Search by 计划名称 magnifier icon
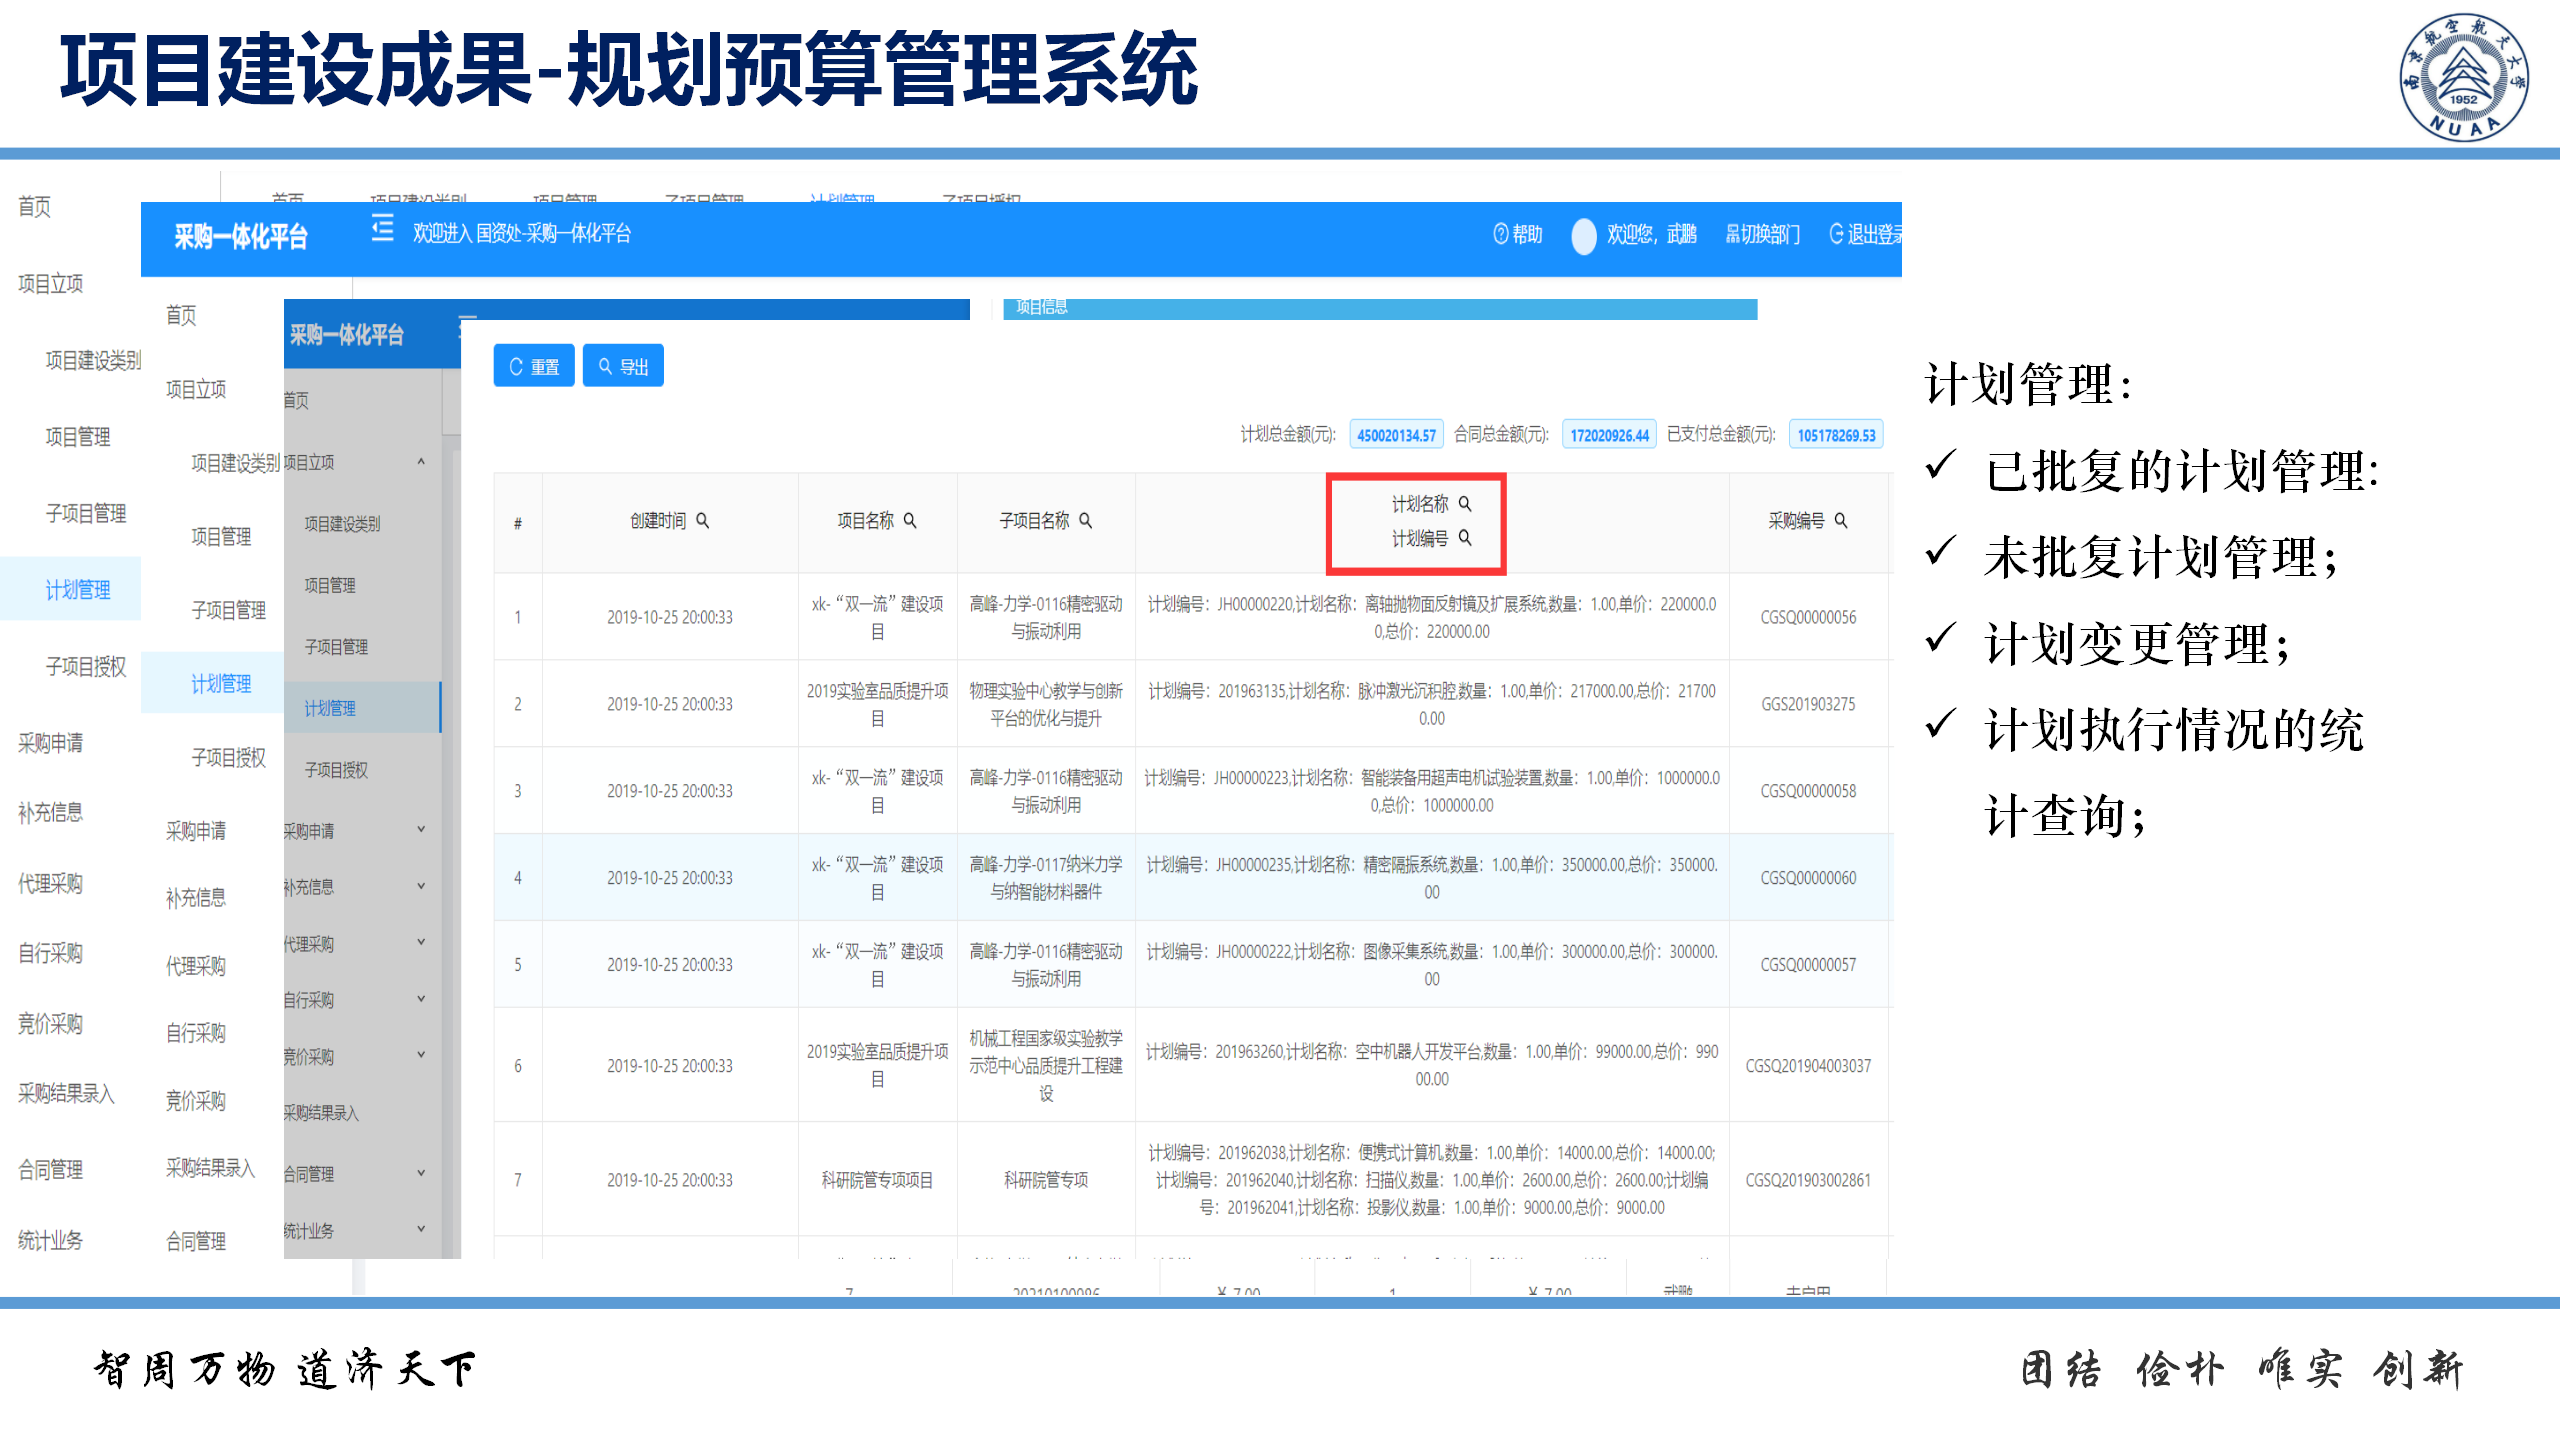This screenshot has width=2560, height=1440. (x=1465, y=504)
